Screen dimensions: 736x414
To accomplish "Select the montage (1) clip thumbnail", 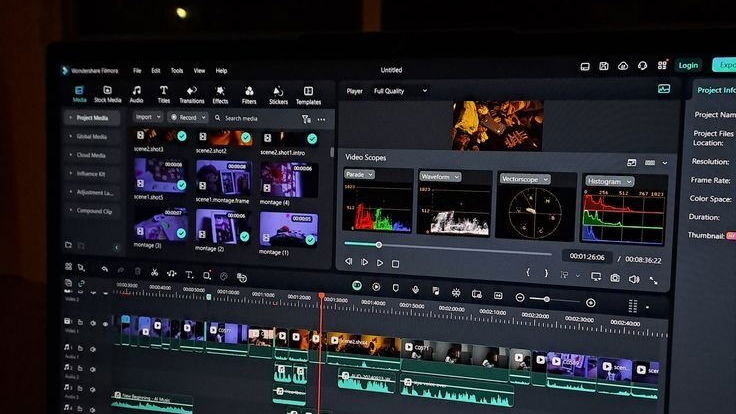I will coord(288,229).
